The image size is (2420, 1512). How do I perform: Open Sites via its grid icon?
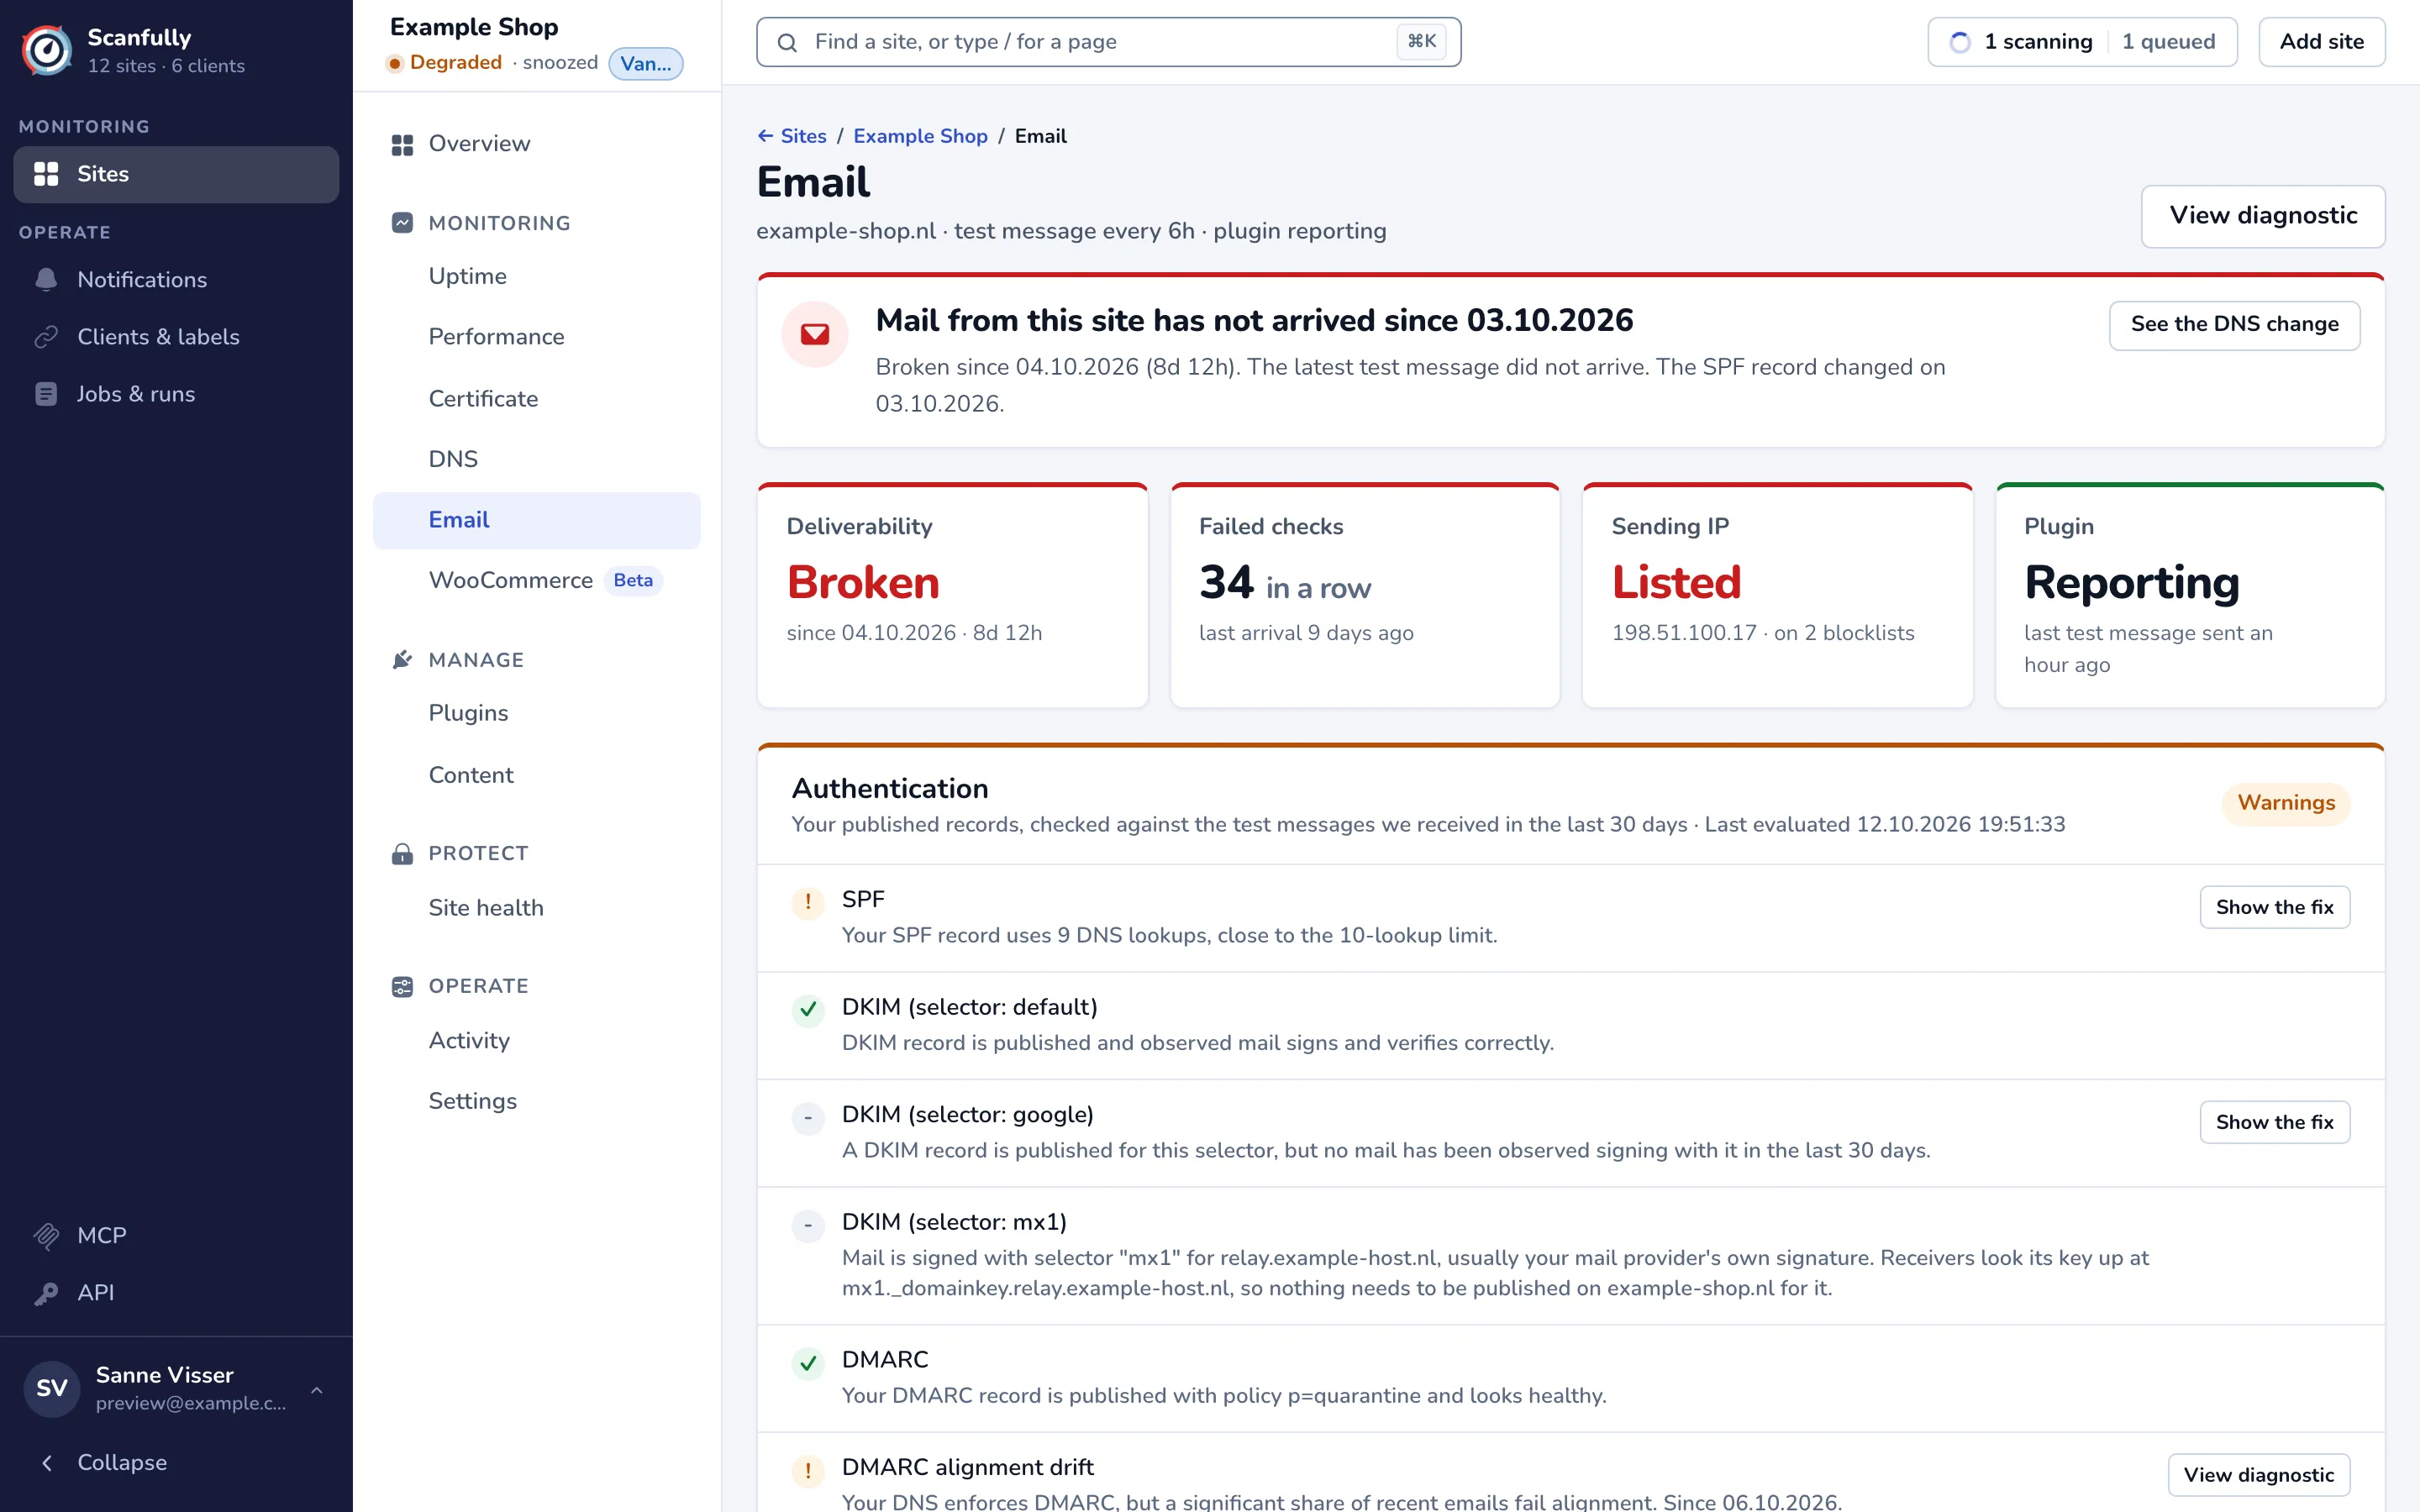[46, 174]
